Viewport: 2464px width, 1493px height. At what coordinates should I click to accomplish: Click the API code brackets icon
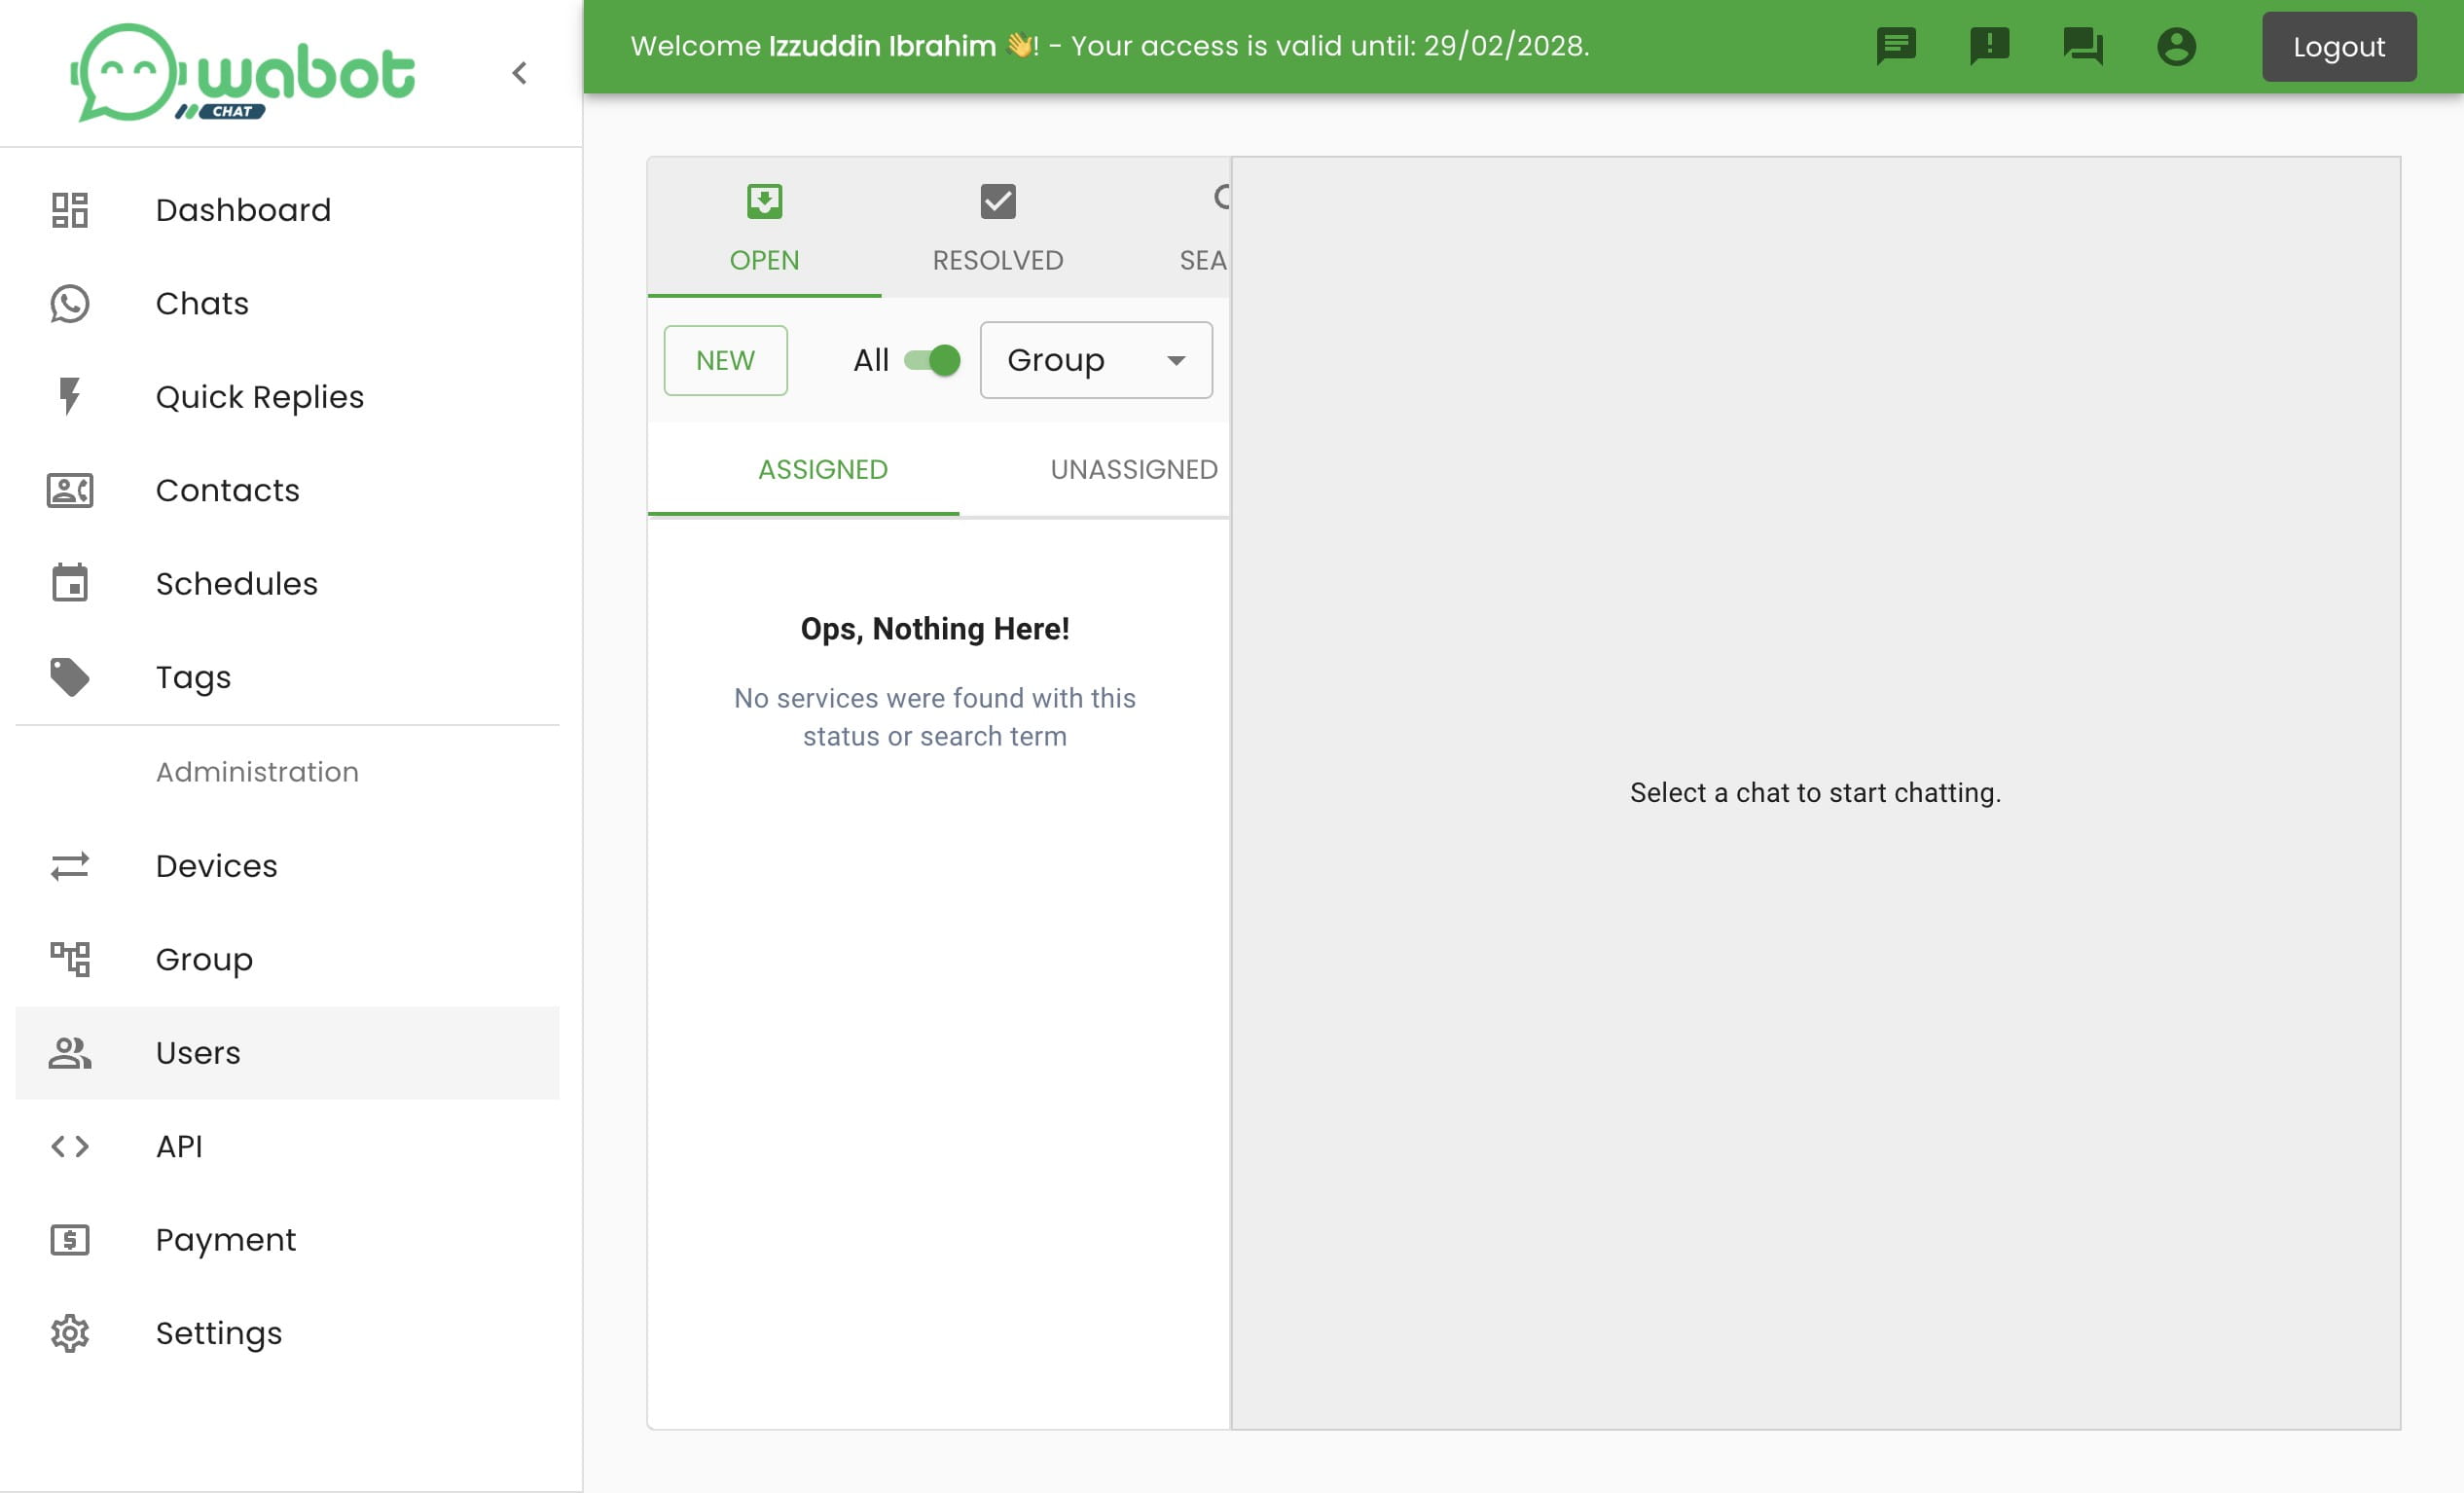tap(70, 1147)
